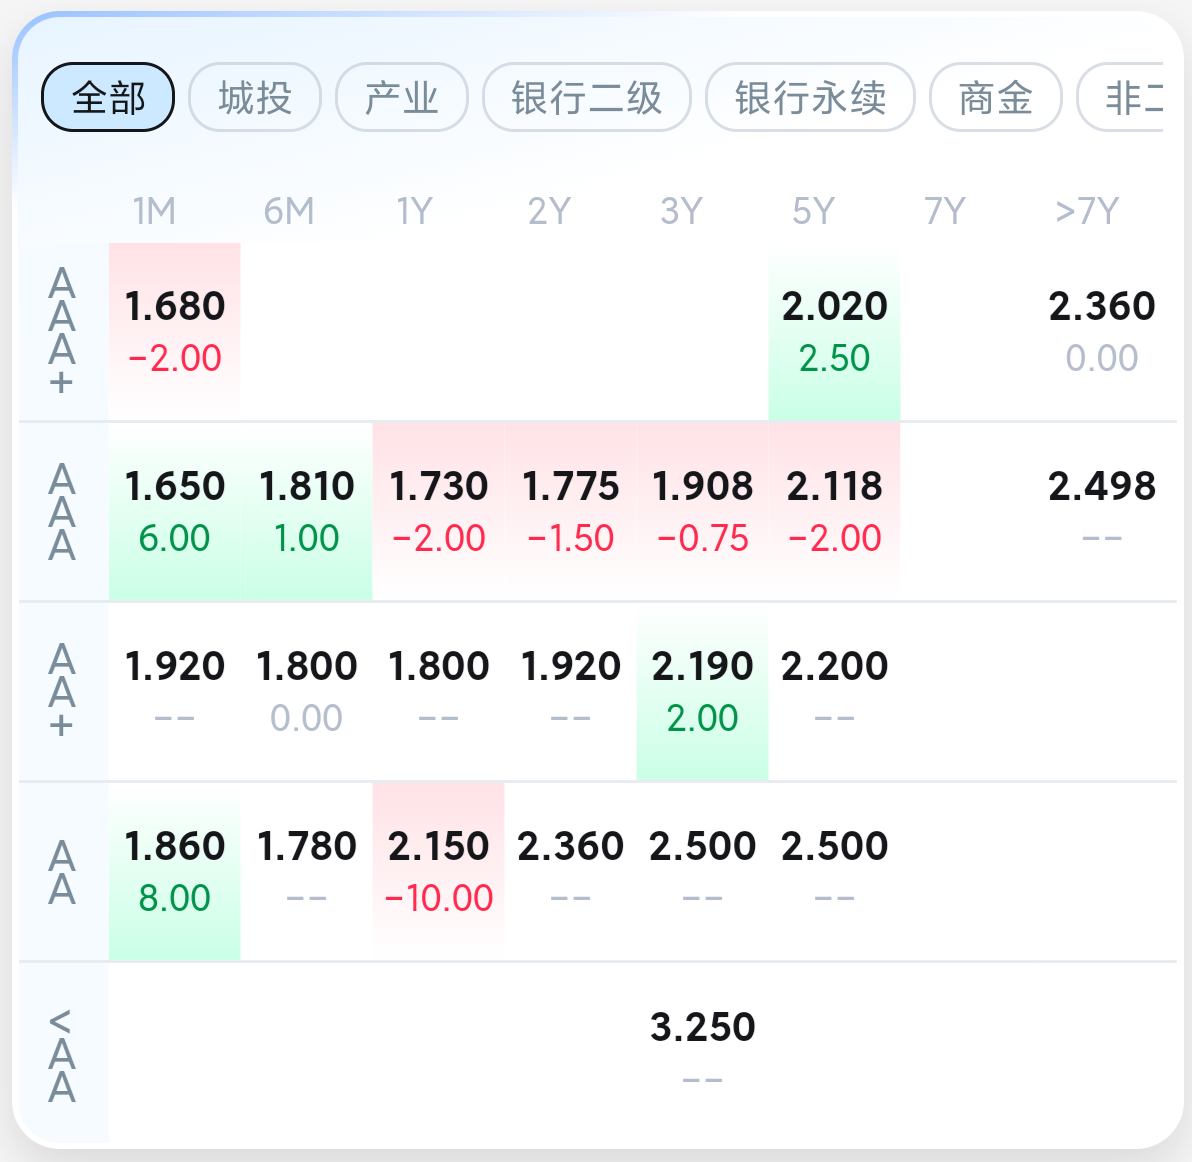The height and width of the screenshot is (1162, 1192).
Task: Switch to 银行永续 tab
Action: (810, 98)
